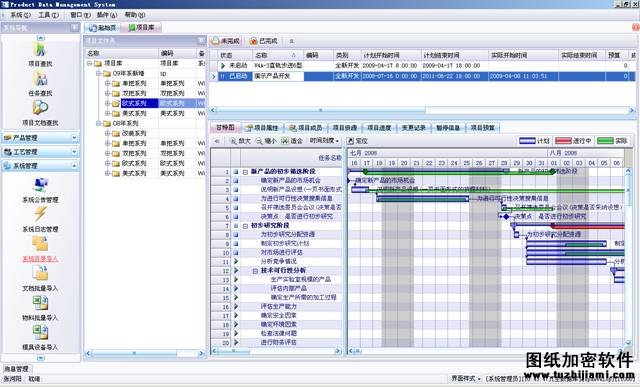This screenshot has width=640, height=387.
Task: Open the 时间刻度 time scale dropdown
Action: (324, 141)
